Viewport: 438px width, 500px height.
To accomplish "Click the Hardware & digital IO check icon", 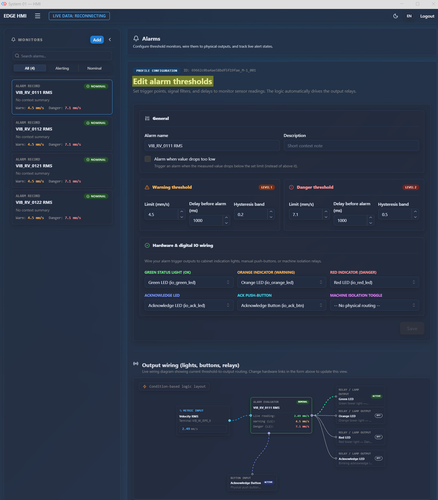I will point(147,245).
